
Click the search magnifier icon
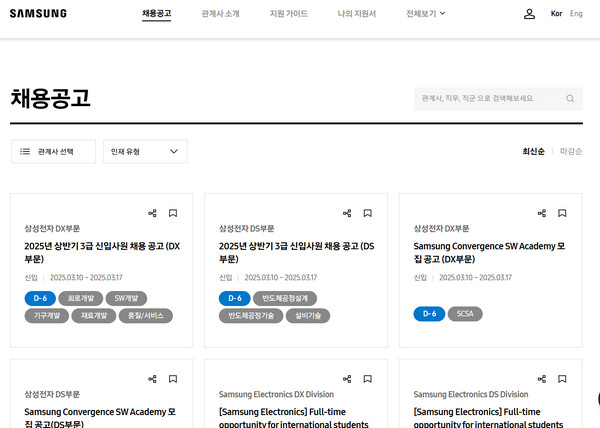pyautogui.click(x=570, y=99)
